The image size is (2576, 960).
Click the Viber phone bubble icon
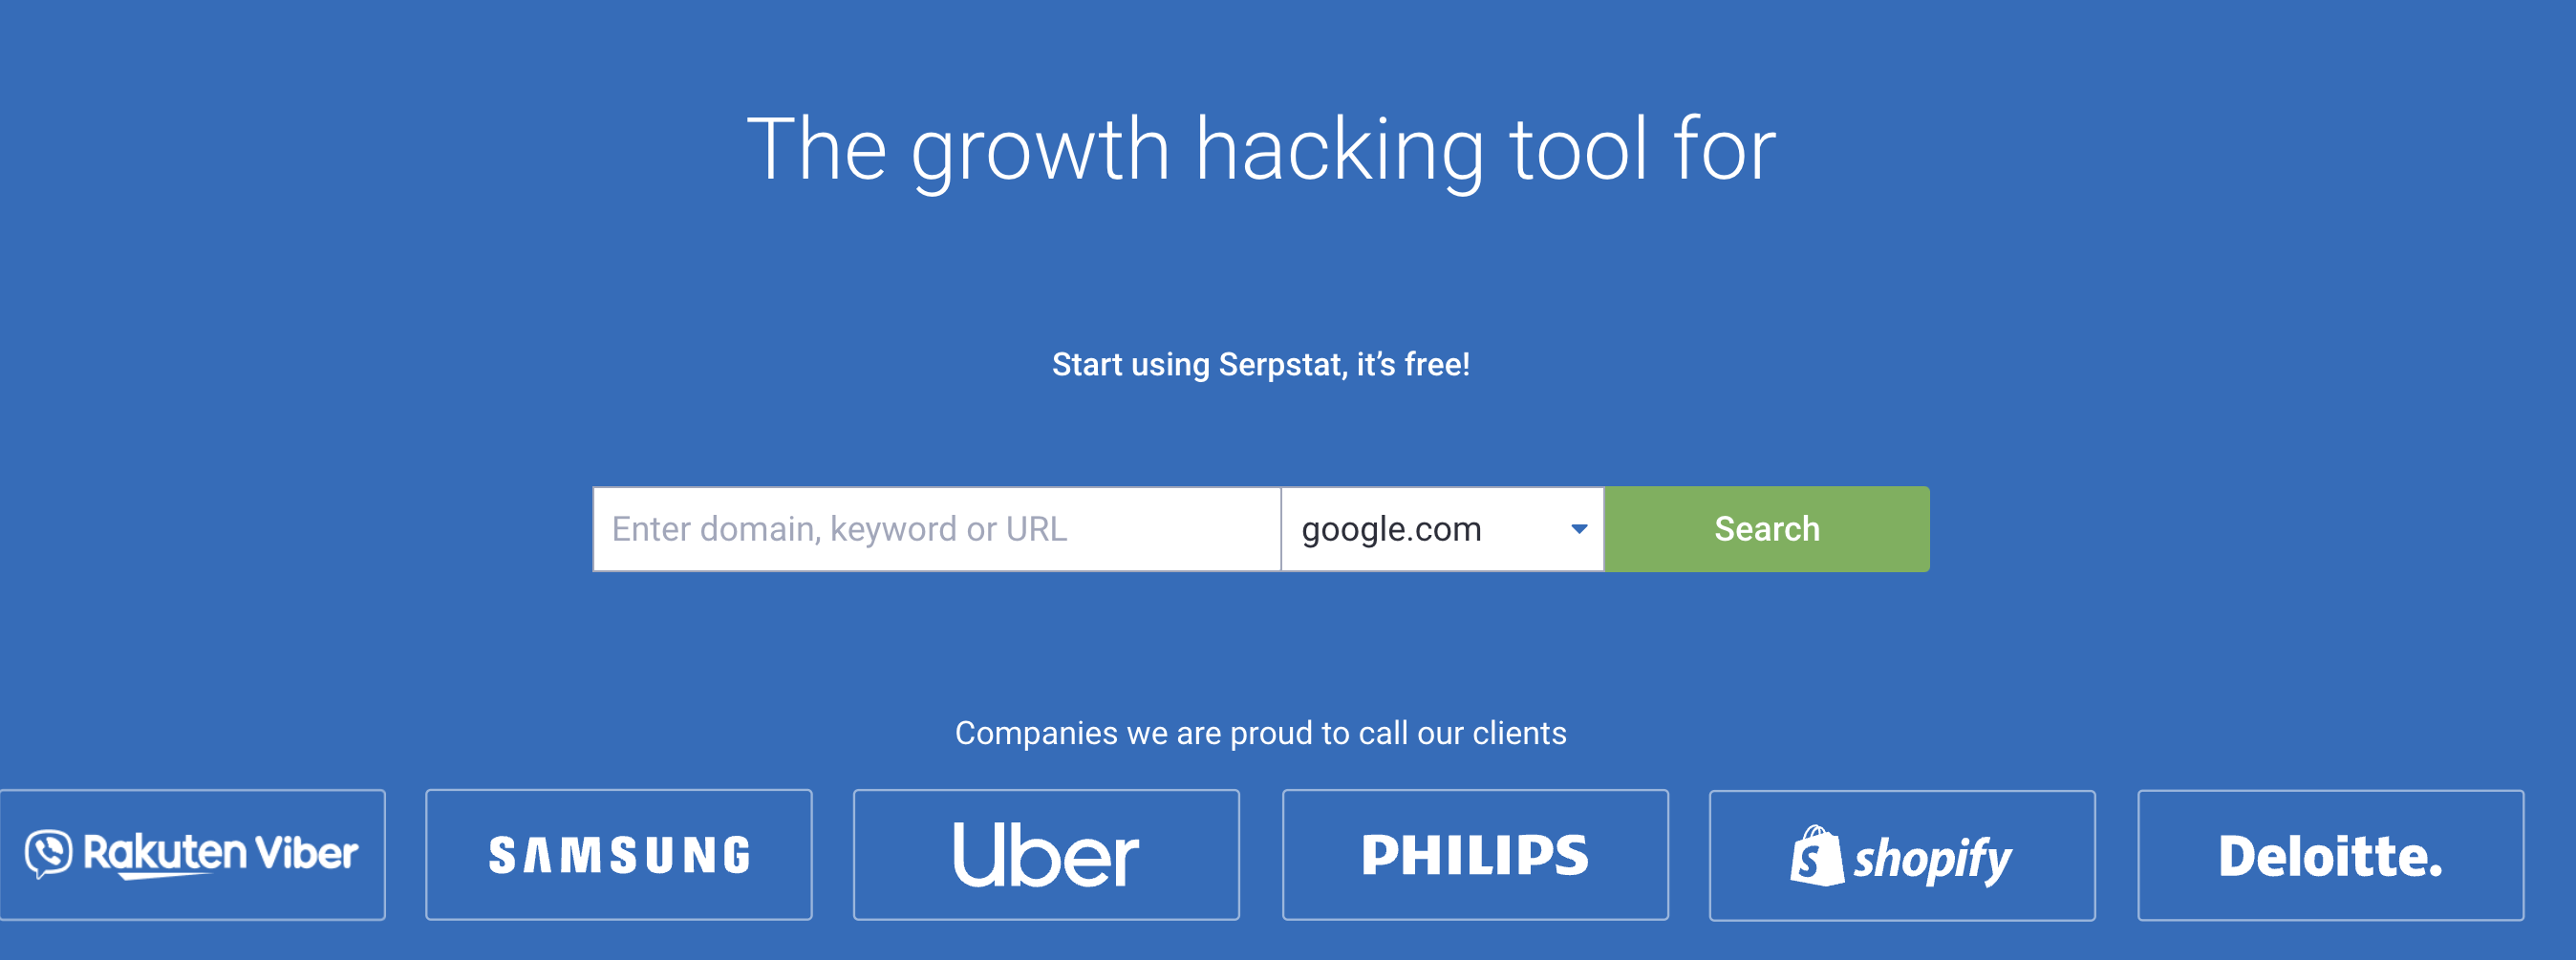click(48, 853)
